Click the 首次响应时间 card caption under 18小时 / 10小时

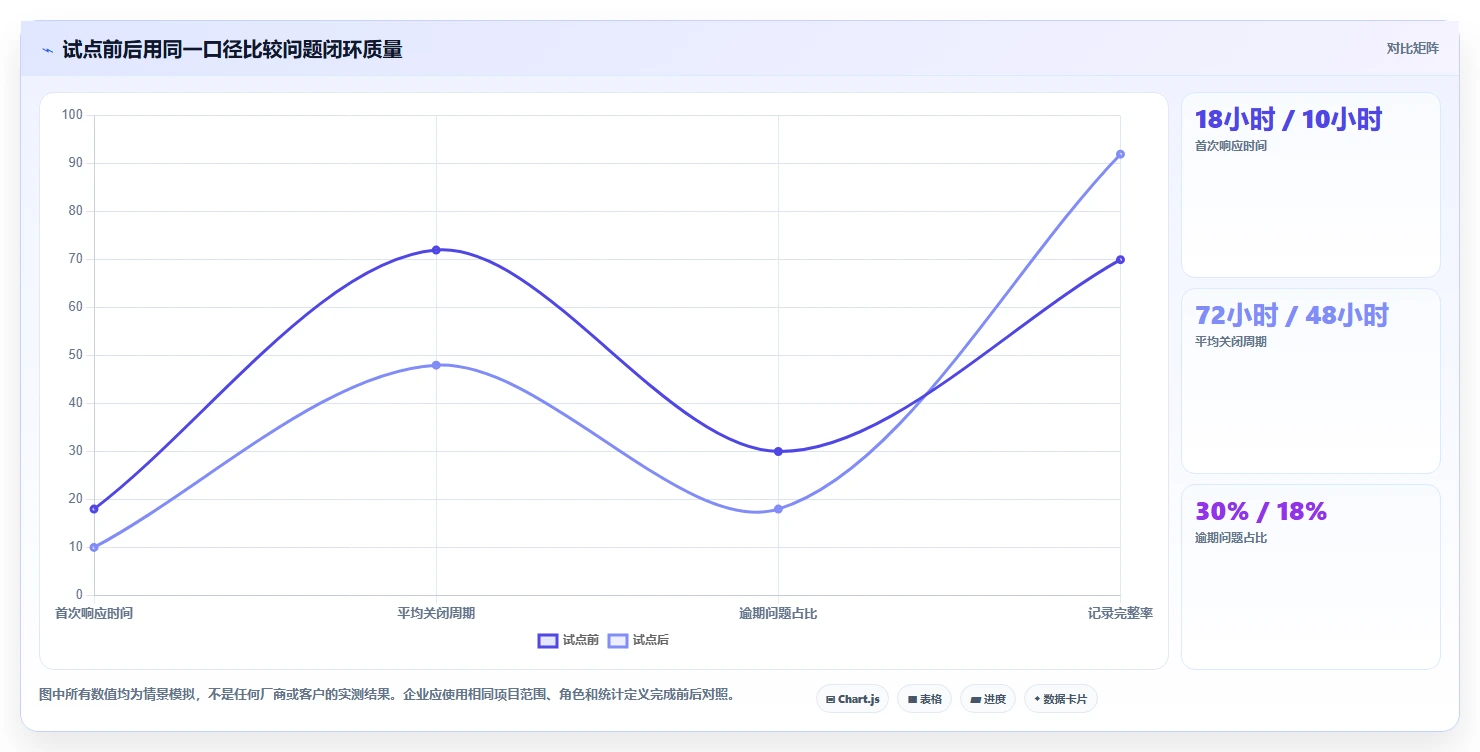(x=1231, y=146)
